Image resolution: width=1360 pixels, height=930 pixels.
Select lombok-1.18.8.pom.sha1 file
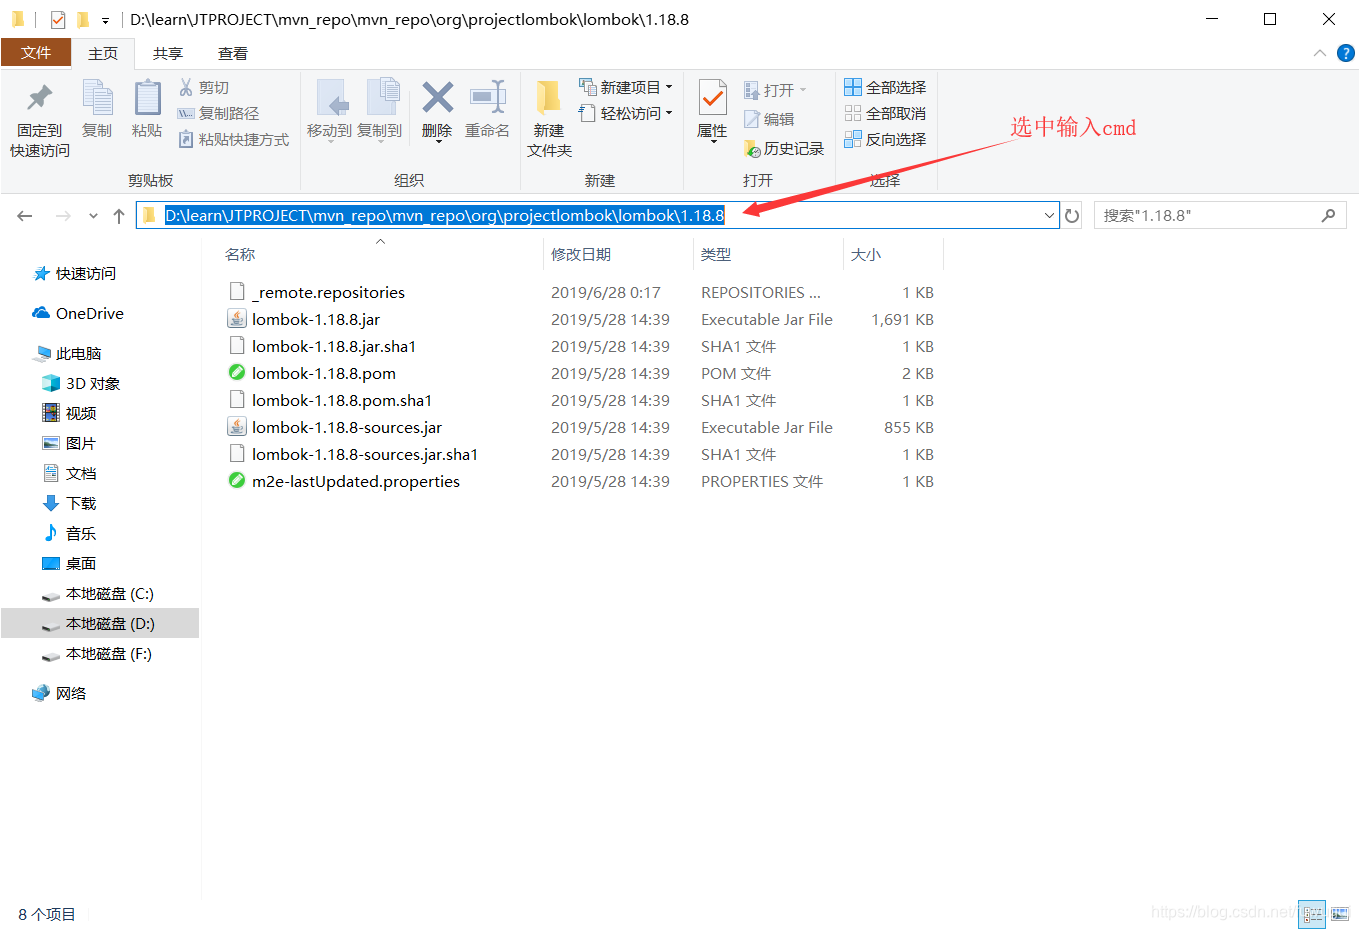(342, 400)
